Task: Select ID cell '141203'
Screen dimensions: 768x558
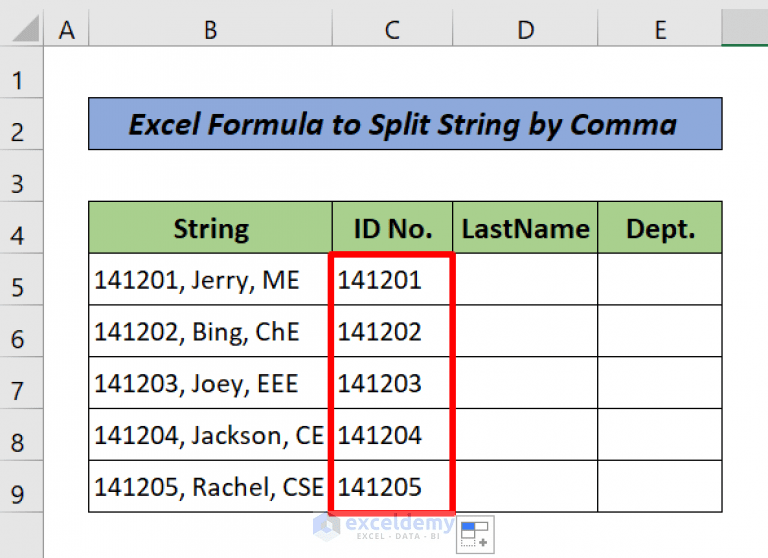Action: tap(392, 383)
